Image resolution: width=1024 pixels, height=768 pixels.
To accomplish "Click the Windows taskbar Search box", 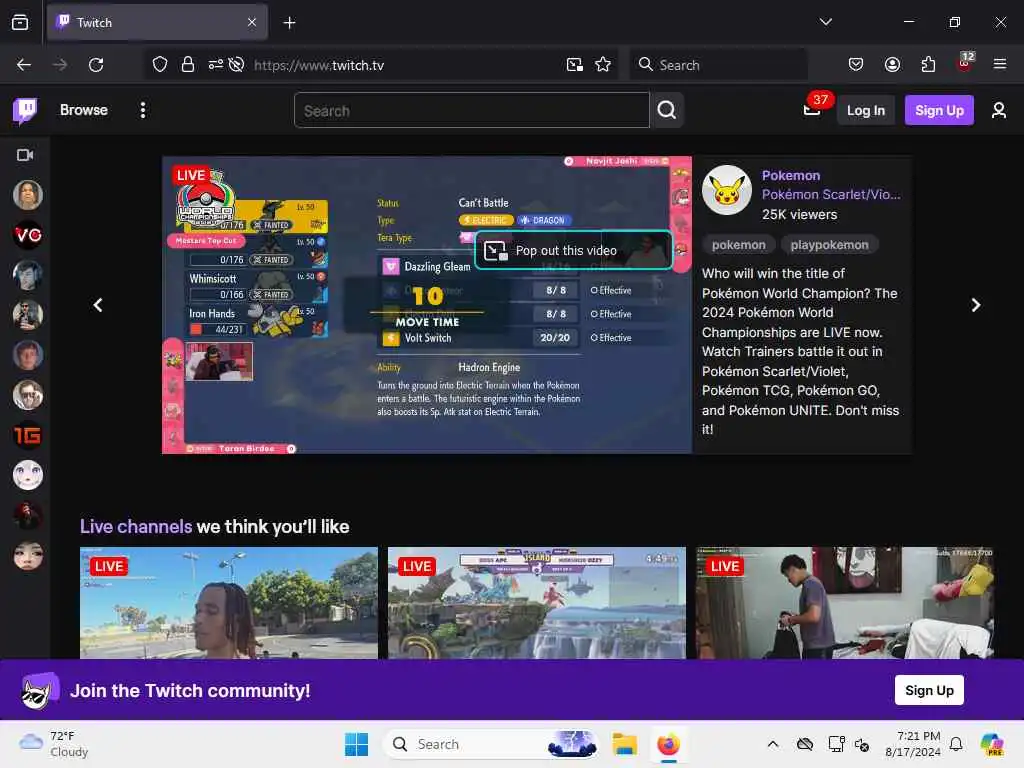I will click(491, 744).
